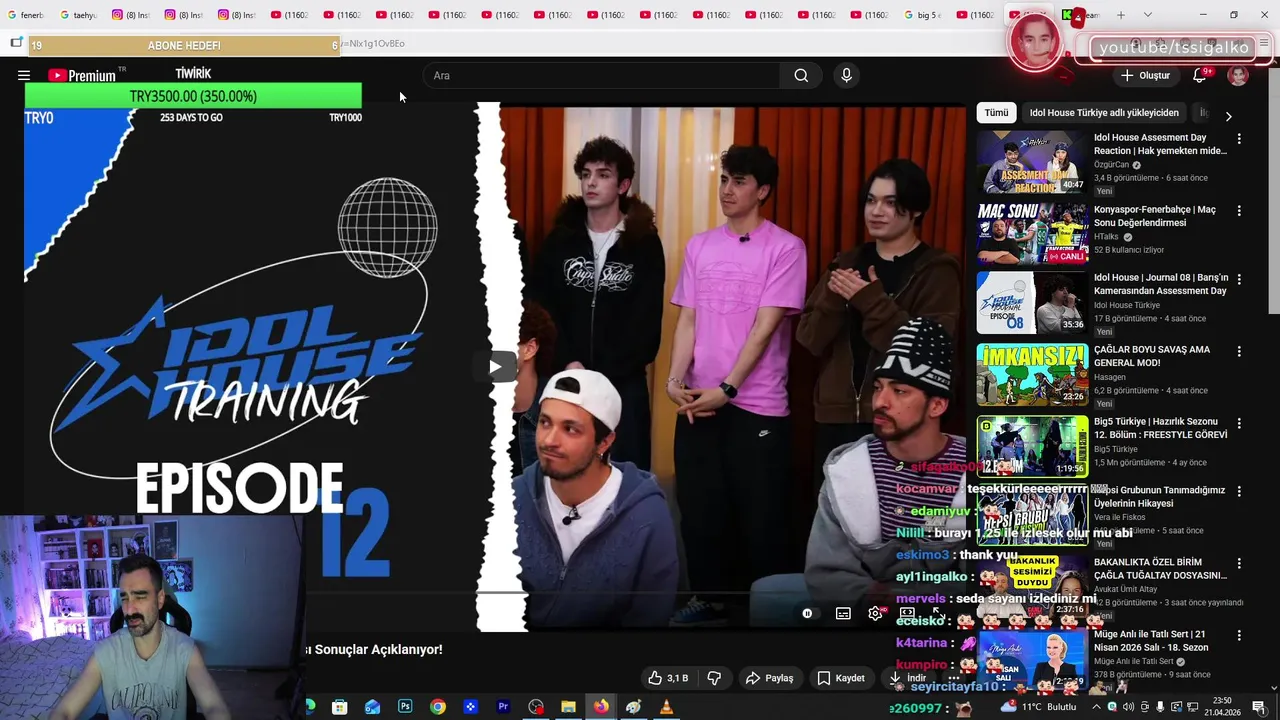Focus the Ara search field

[x=603, y=75]
